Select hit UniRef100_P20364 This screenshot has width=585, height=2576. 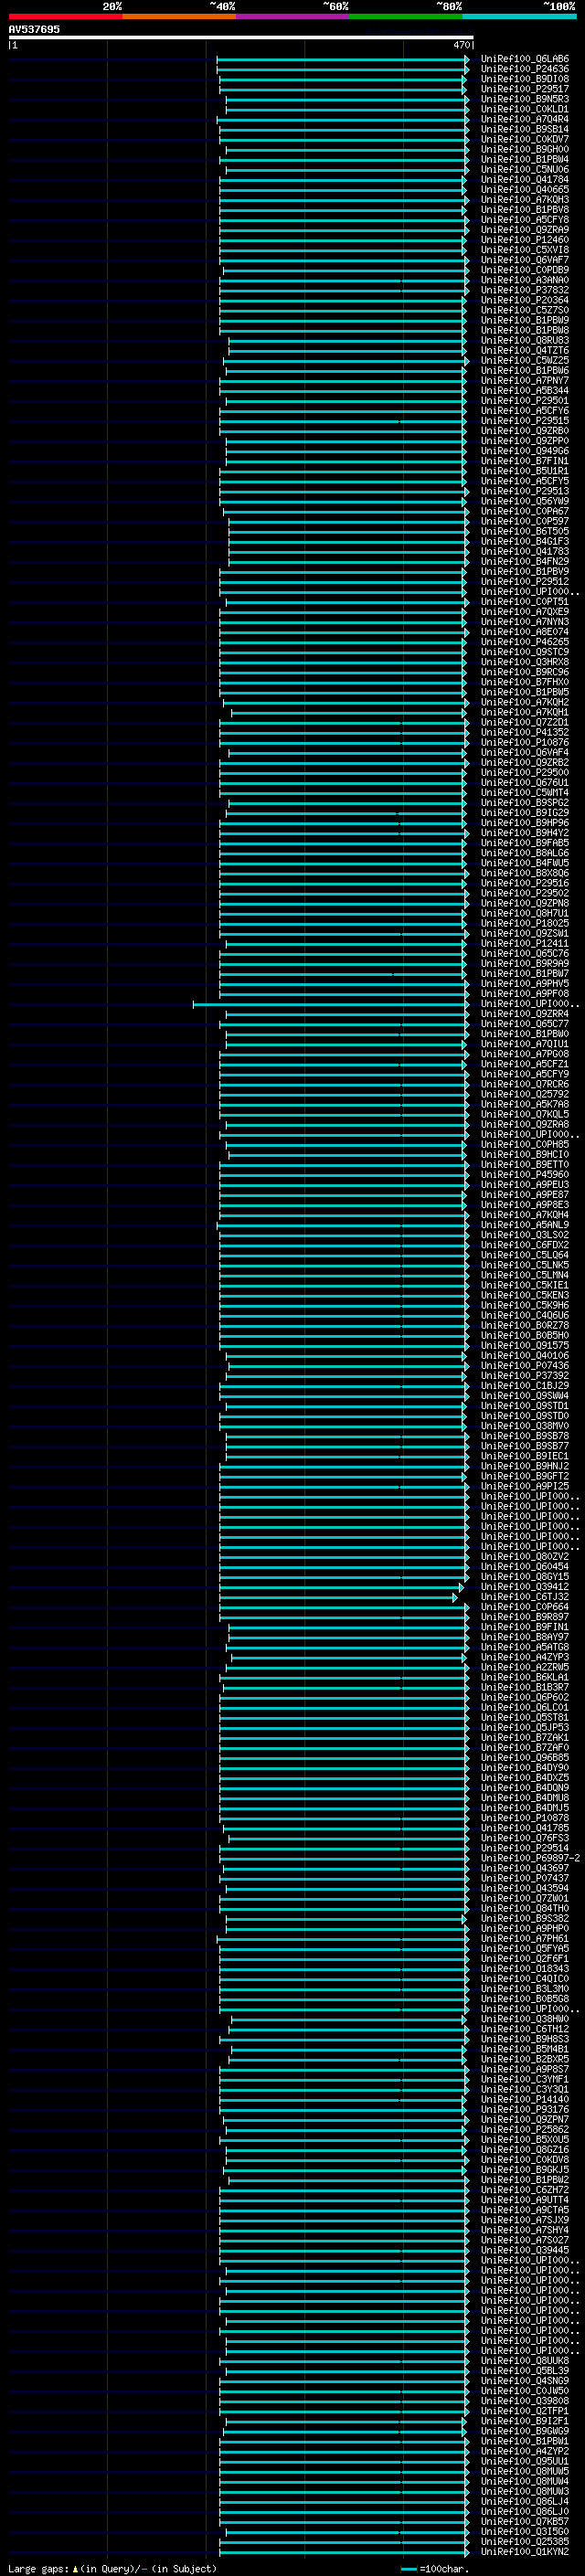coord(525,300)
